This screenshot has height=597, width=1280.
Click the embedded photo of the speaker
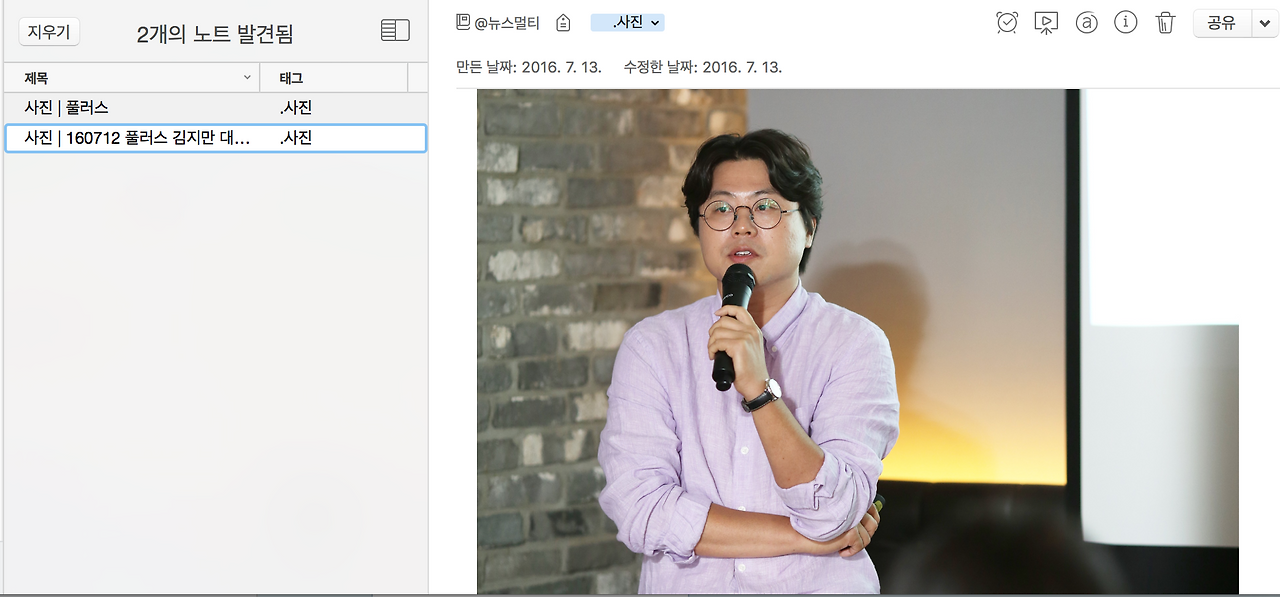pos(858,341)
